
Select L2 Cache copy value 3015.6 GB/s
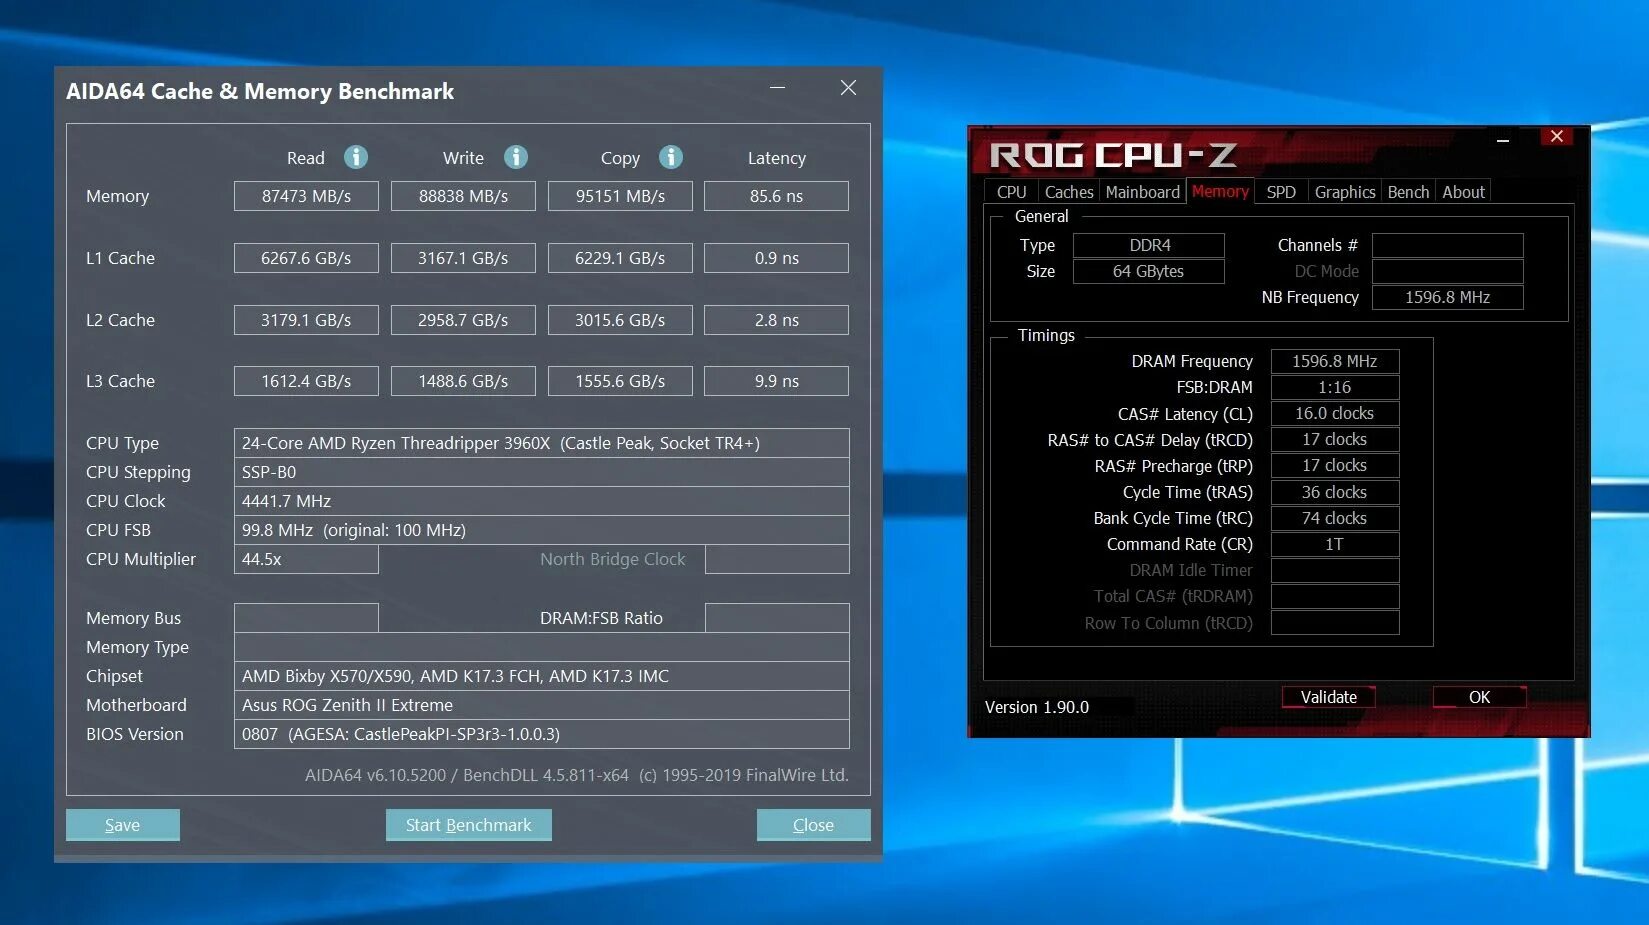tap(620, 320)
